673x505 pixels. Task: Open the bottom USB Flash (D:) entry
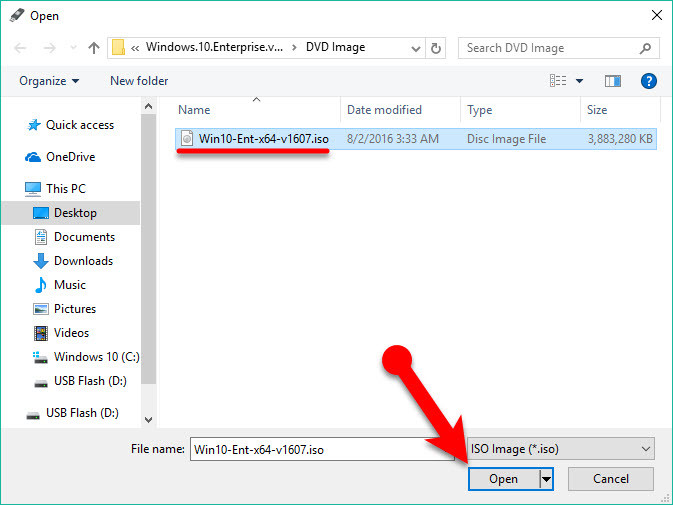[82, 412]
